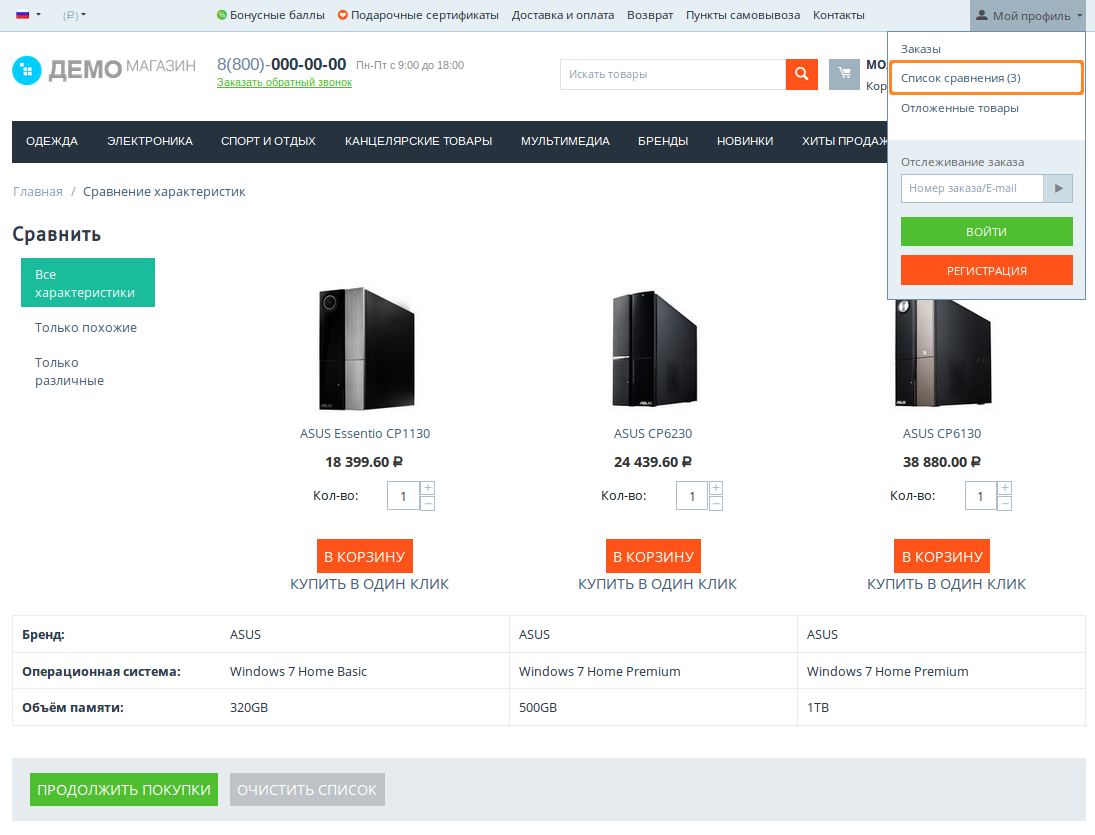Open the 'Электроника' category menu

tap(150, 141)
